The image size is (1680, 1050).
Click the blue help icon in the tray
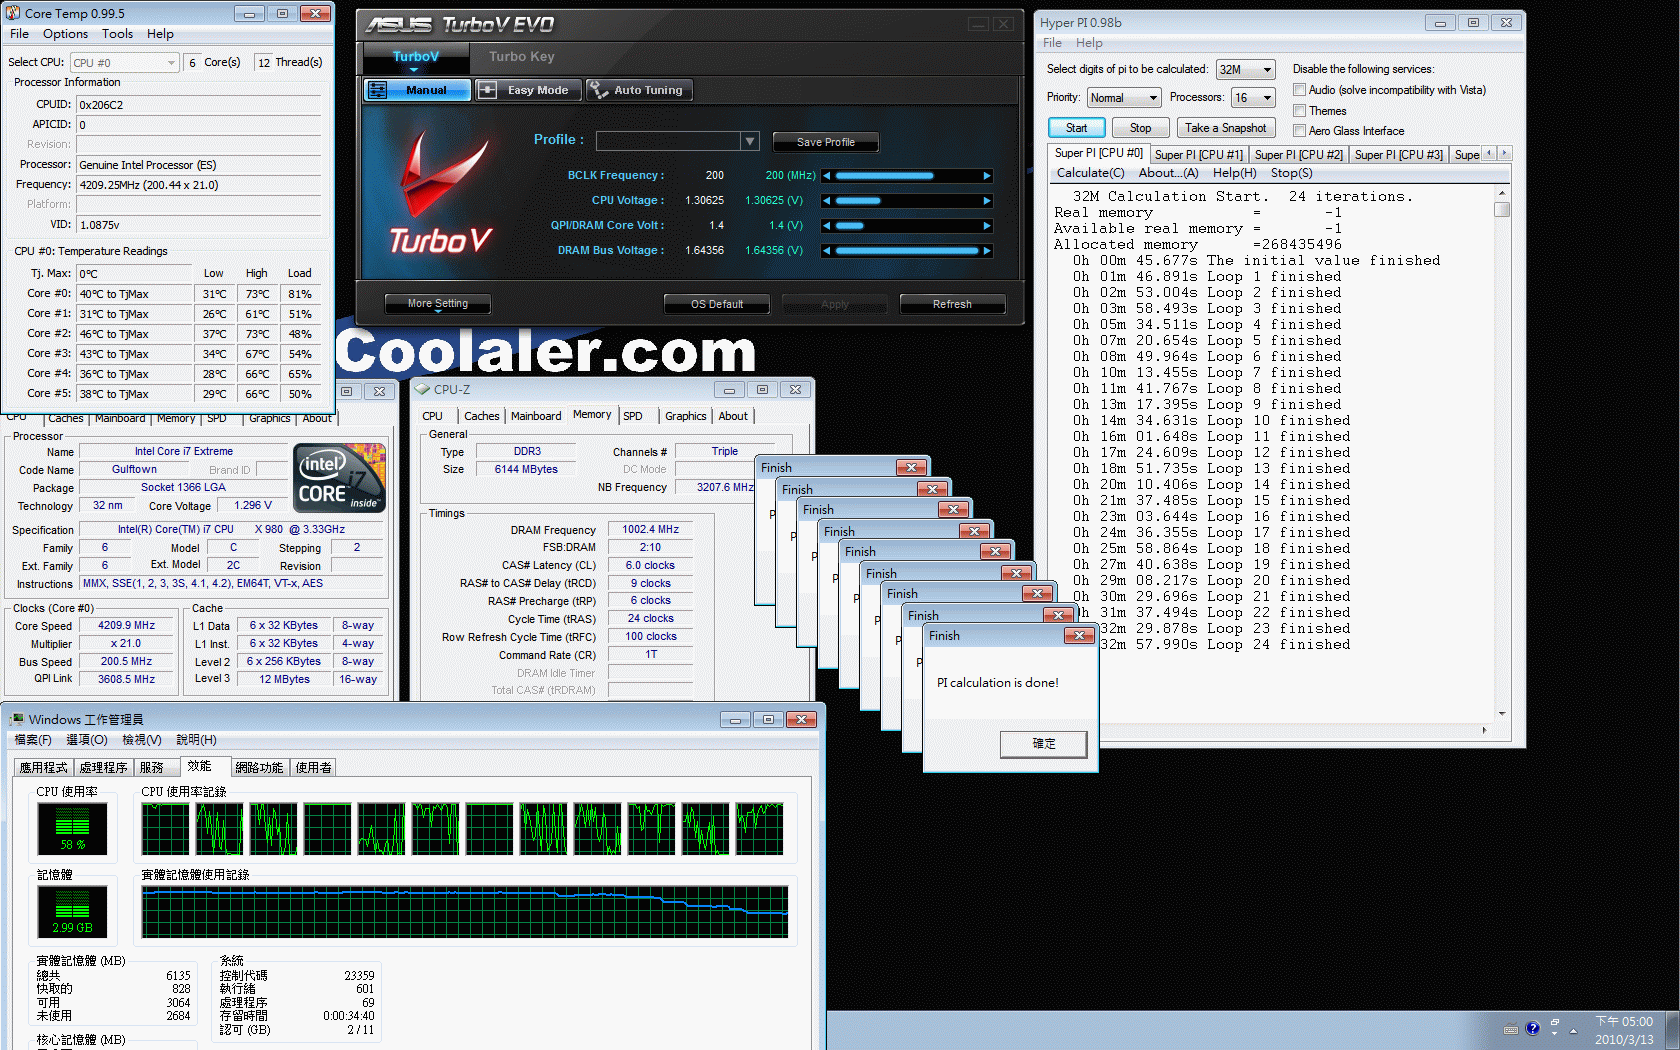(x=1533, y=1028)
